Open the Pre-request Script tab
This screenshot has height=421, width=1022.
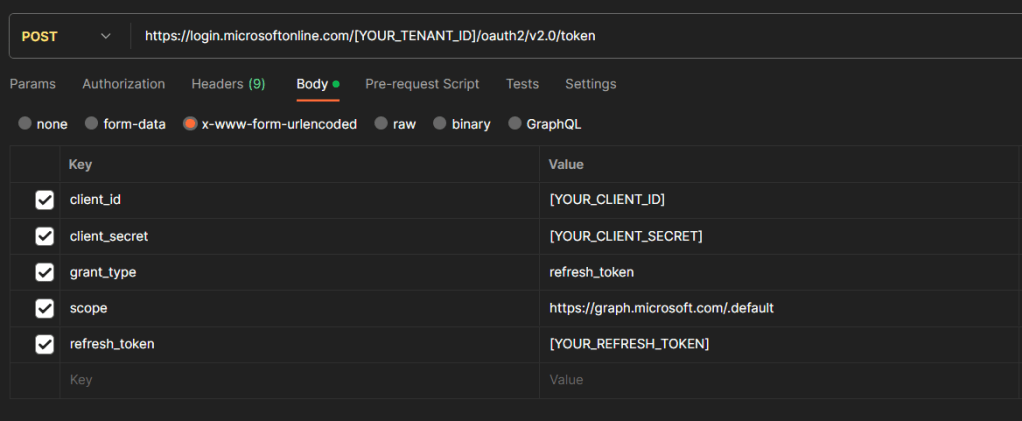(422, 84)
